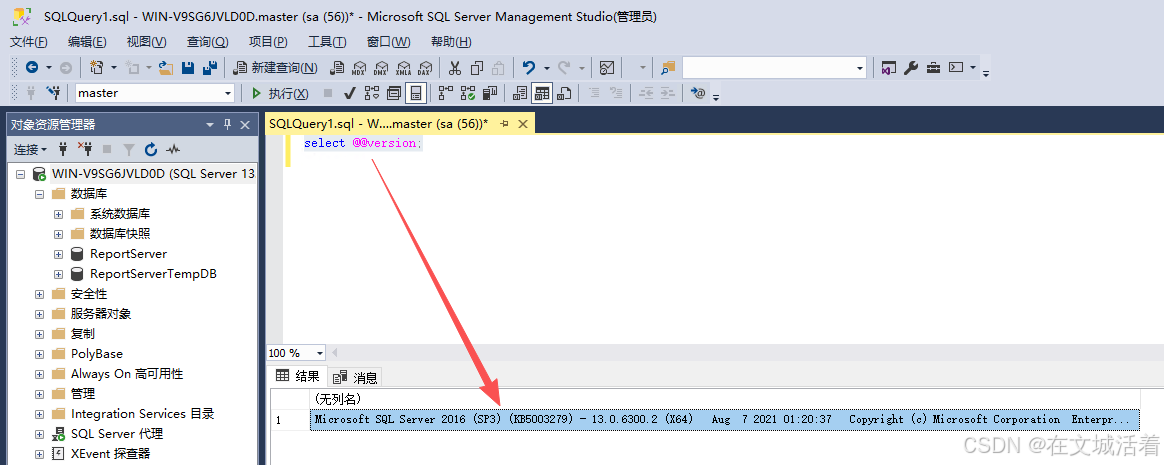Toggle results to text mode

[520, 93]
